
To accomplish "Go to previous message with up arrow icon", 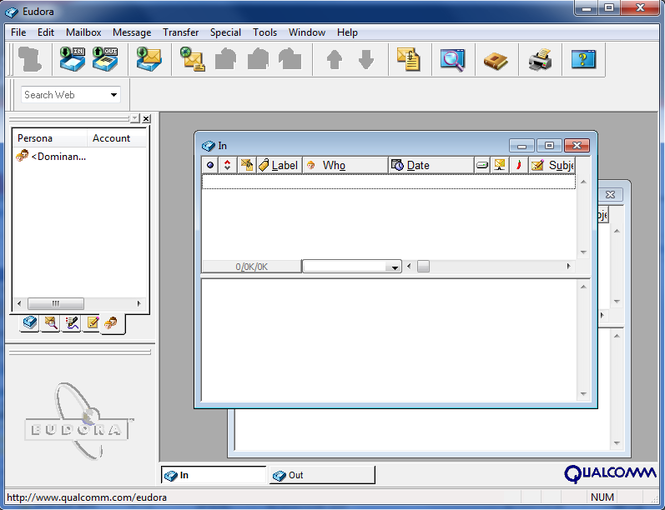I will [334, 59].
